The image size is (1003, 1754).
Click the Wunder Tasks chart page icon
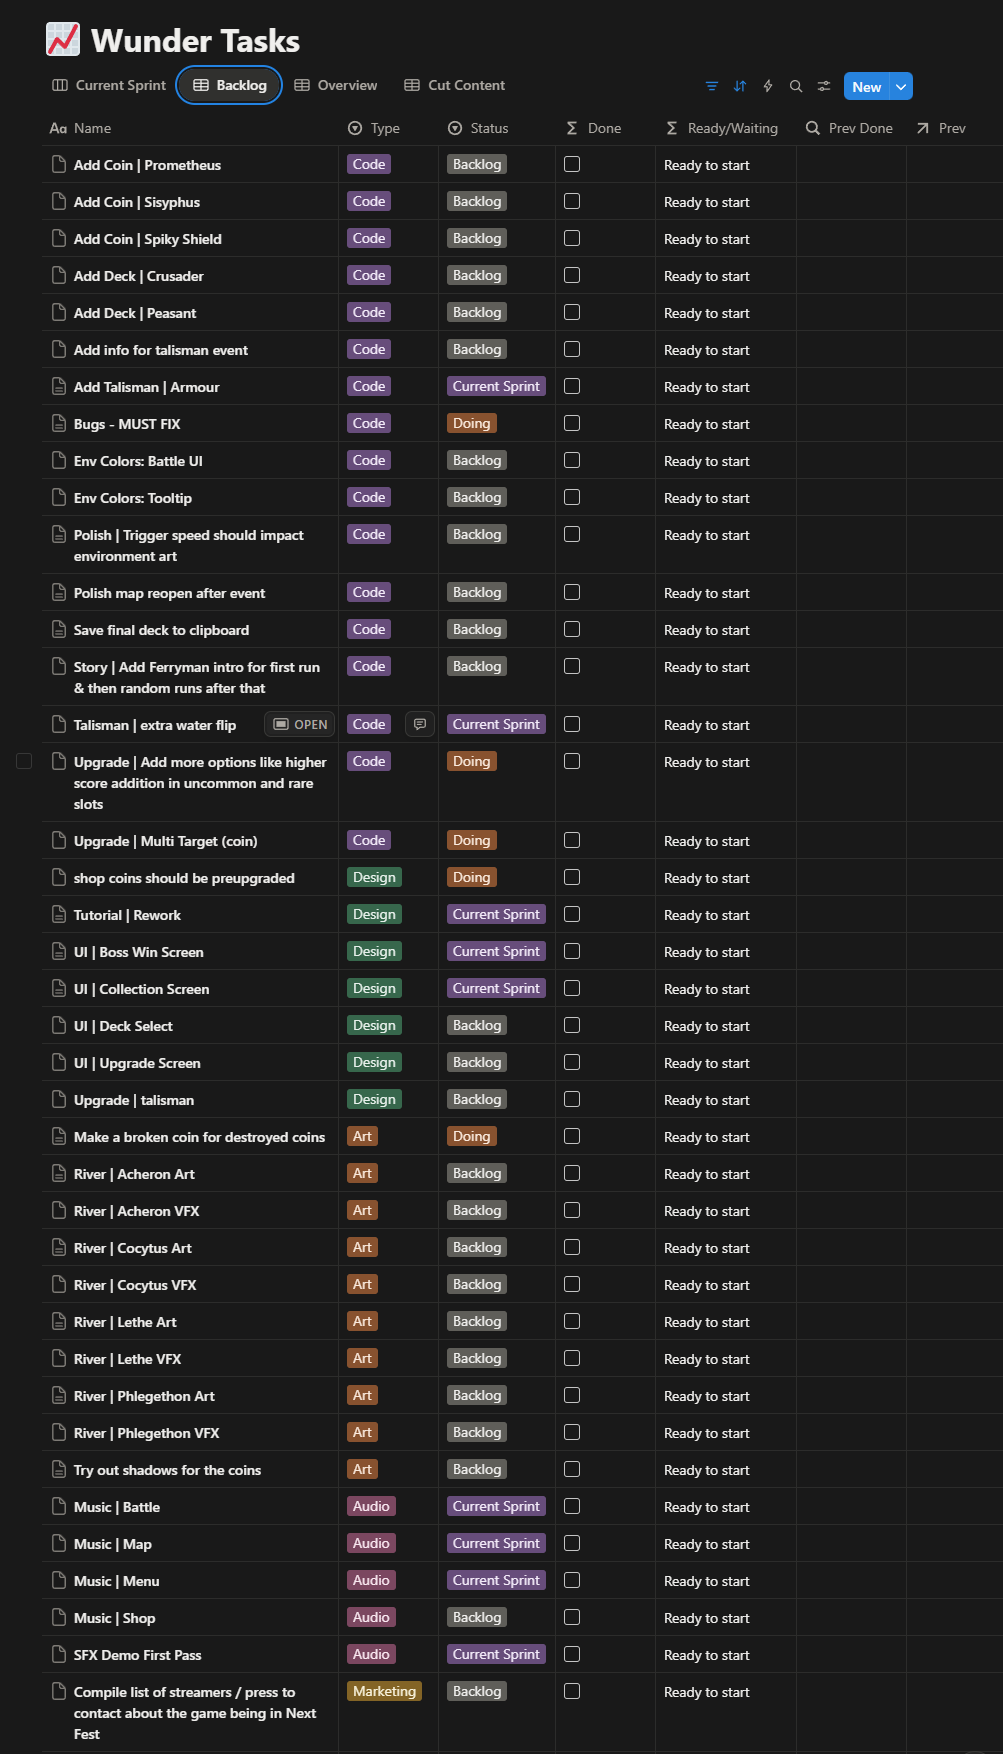tap(63, 39)
